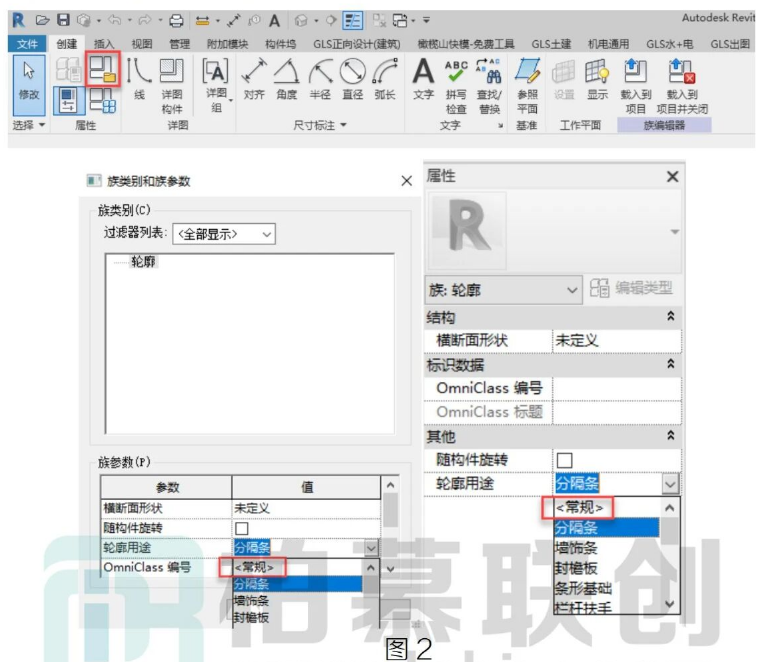Select the Text tool in ribbon
This screenshot has width=759, height=662.
(x=424, y=80)
